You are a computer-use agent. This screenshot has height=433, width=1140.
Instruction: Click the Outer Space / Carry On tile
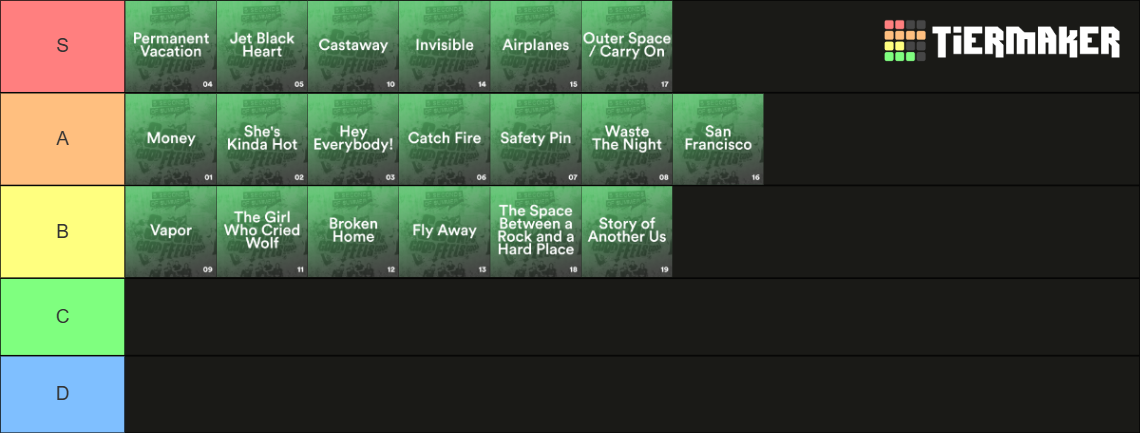tap(627, 46)
